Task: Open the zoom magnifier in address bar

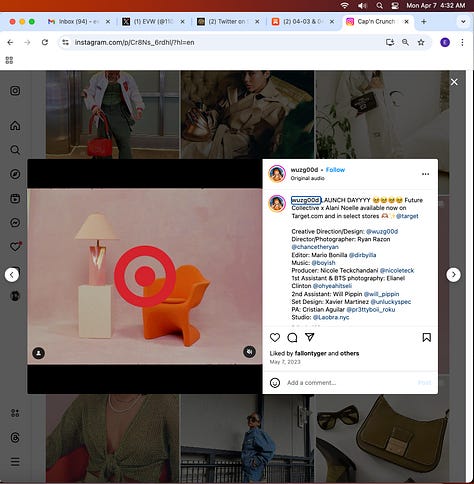Action: coord(405,42)
